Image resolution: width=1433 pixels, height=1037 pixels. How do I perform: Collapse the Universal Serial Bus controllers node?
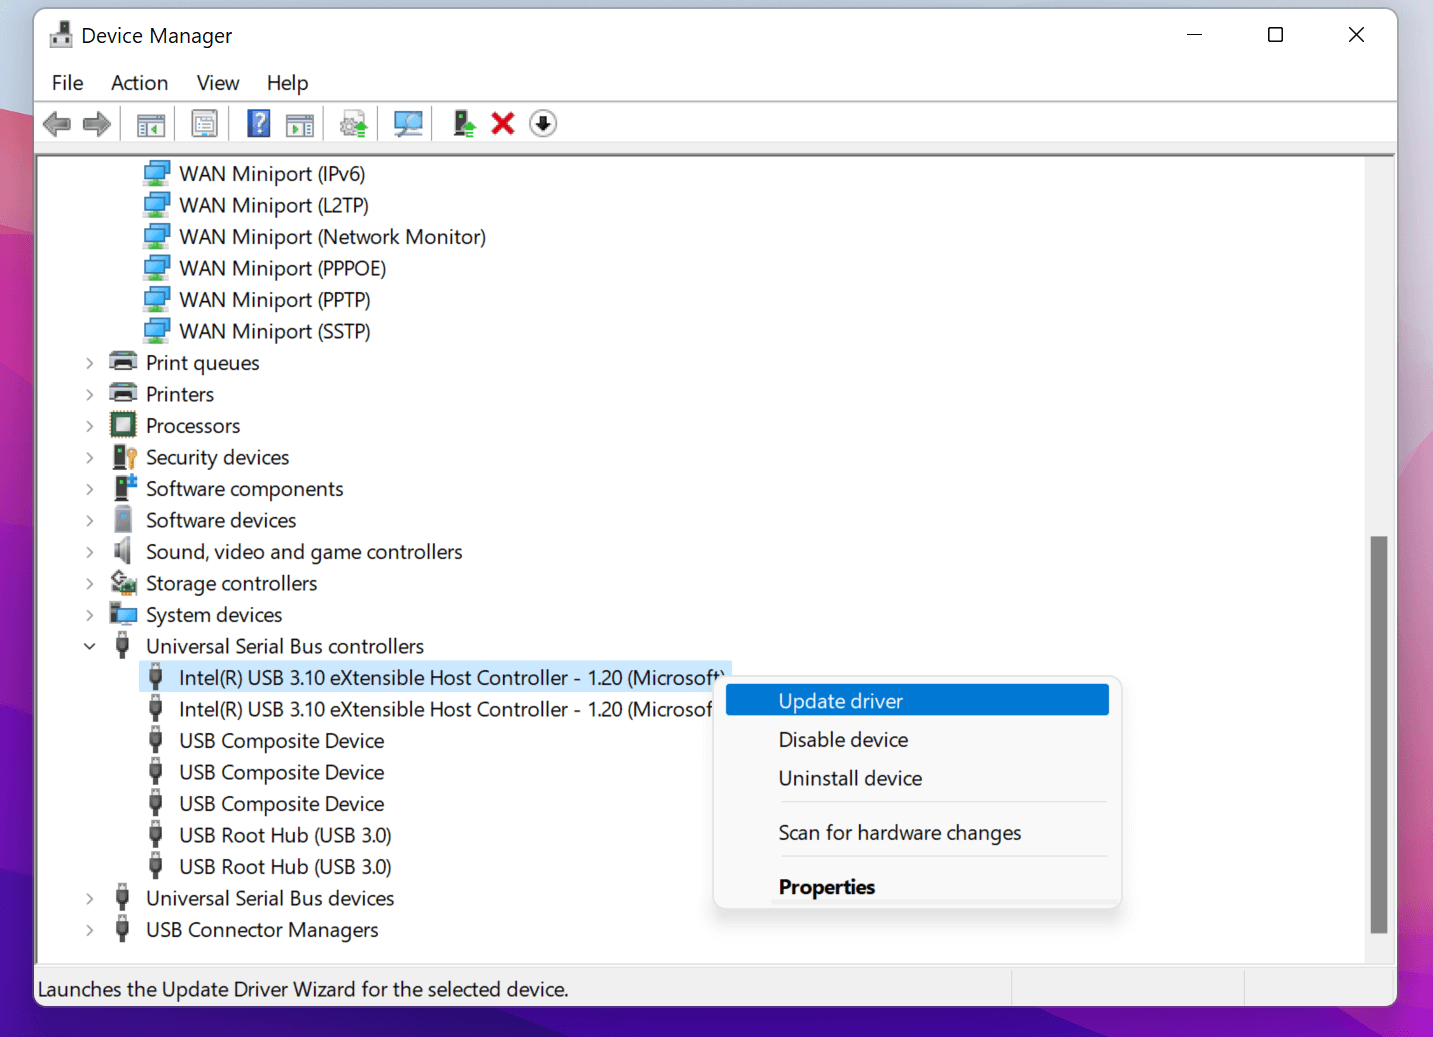[x=89, y=646]
